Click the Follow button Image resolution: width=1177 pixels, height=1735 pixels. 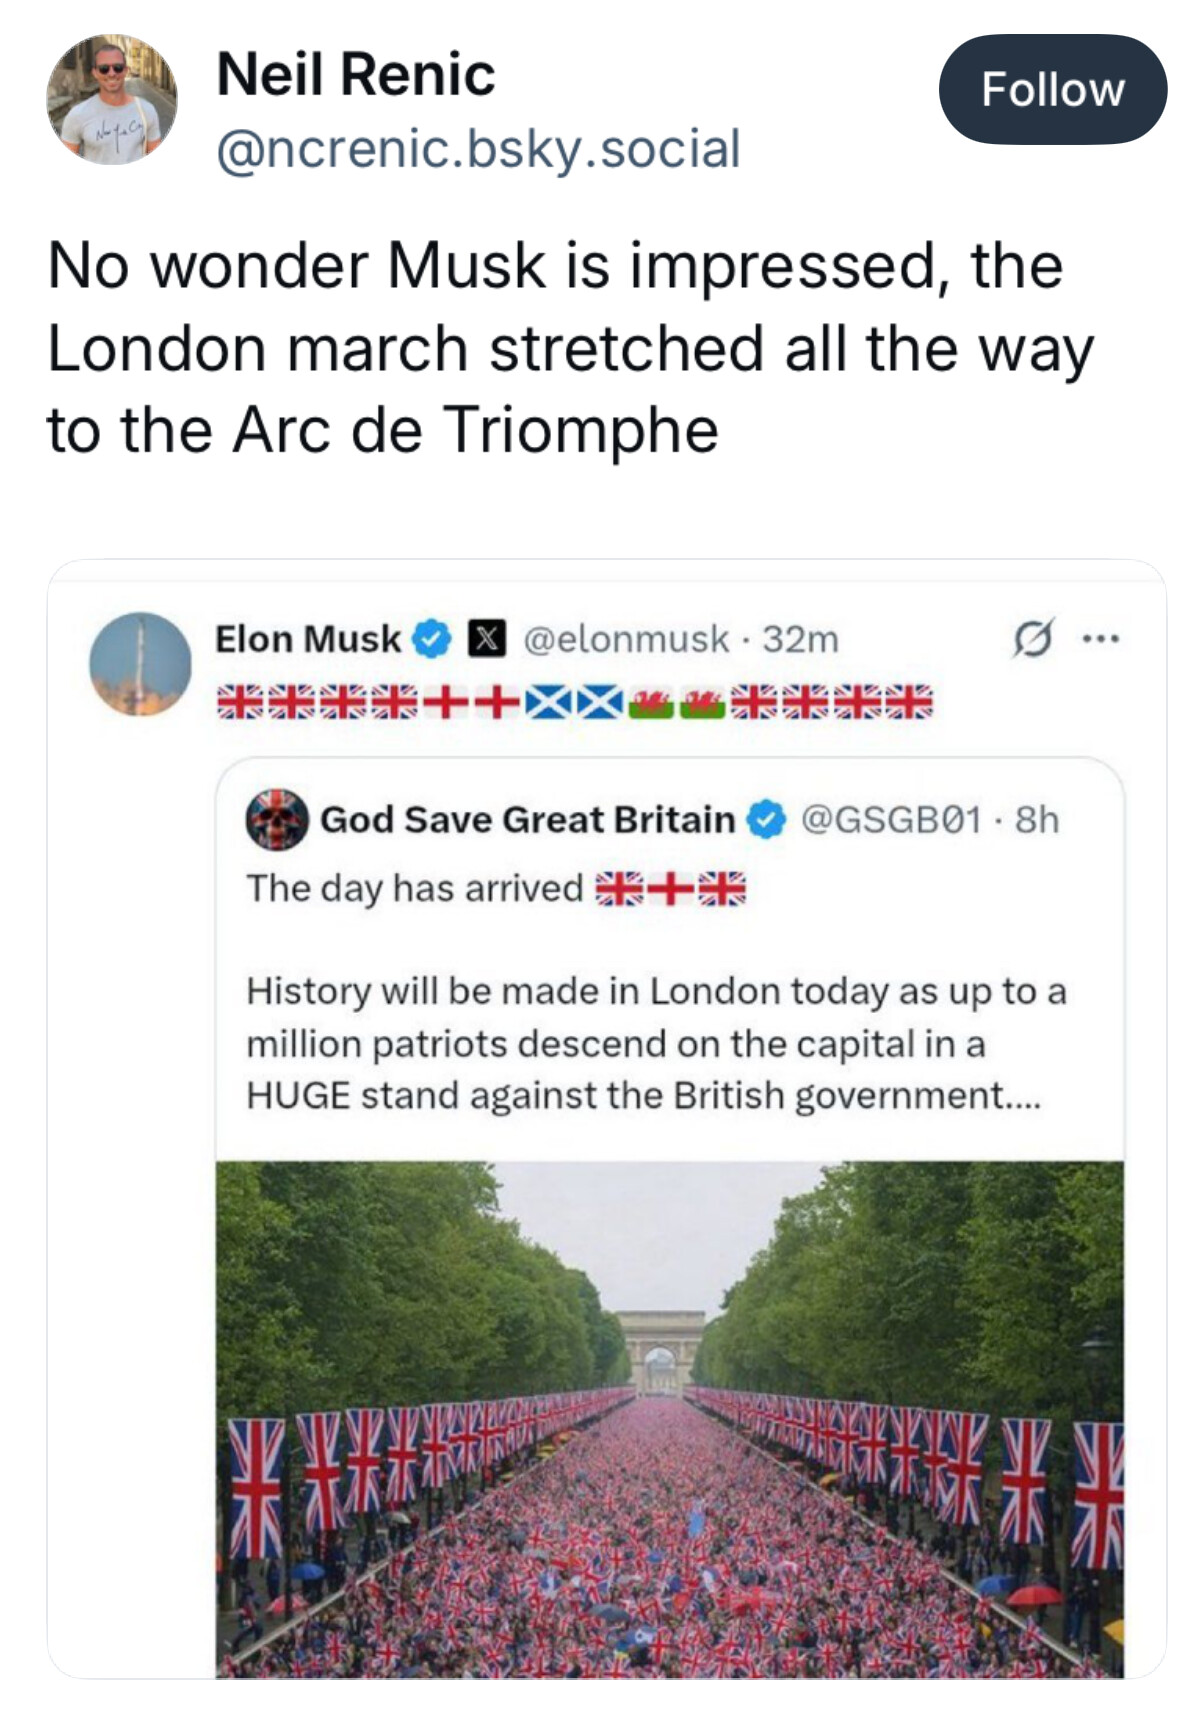pyautogui.click(x=1052, y=90)
